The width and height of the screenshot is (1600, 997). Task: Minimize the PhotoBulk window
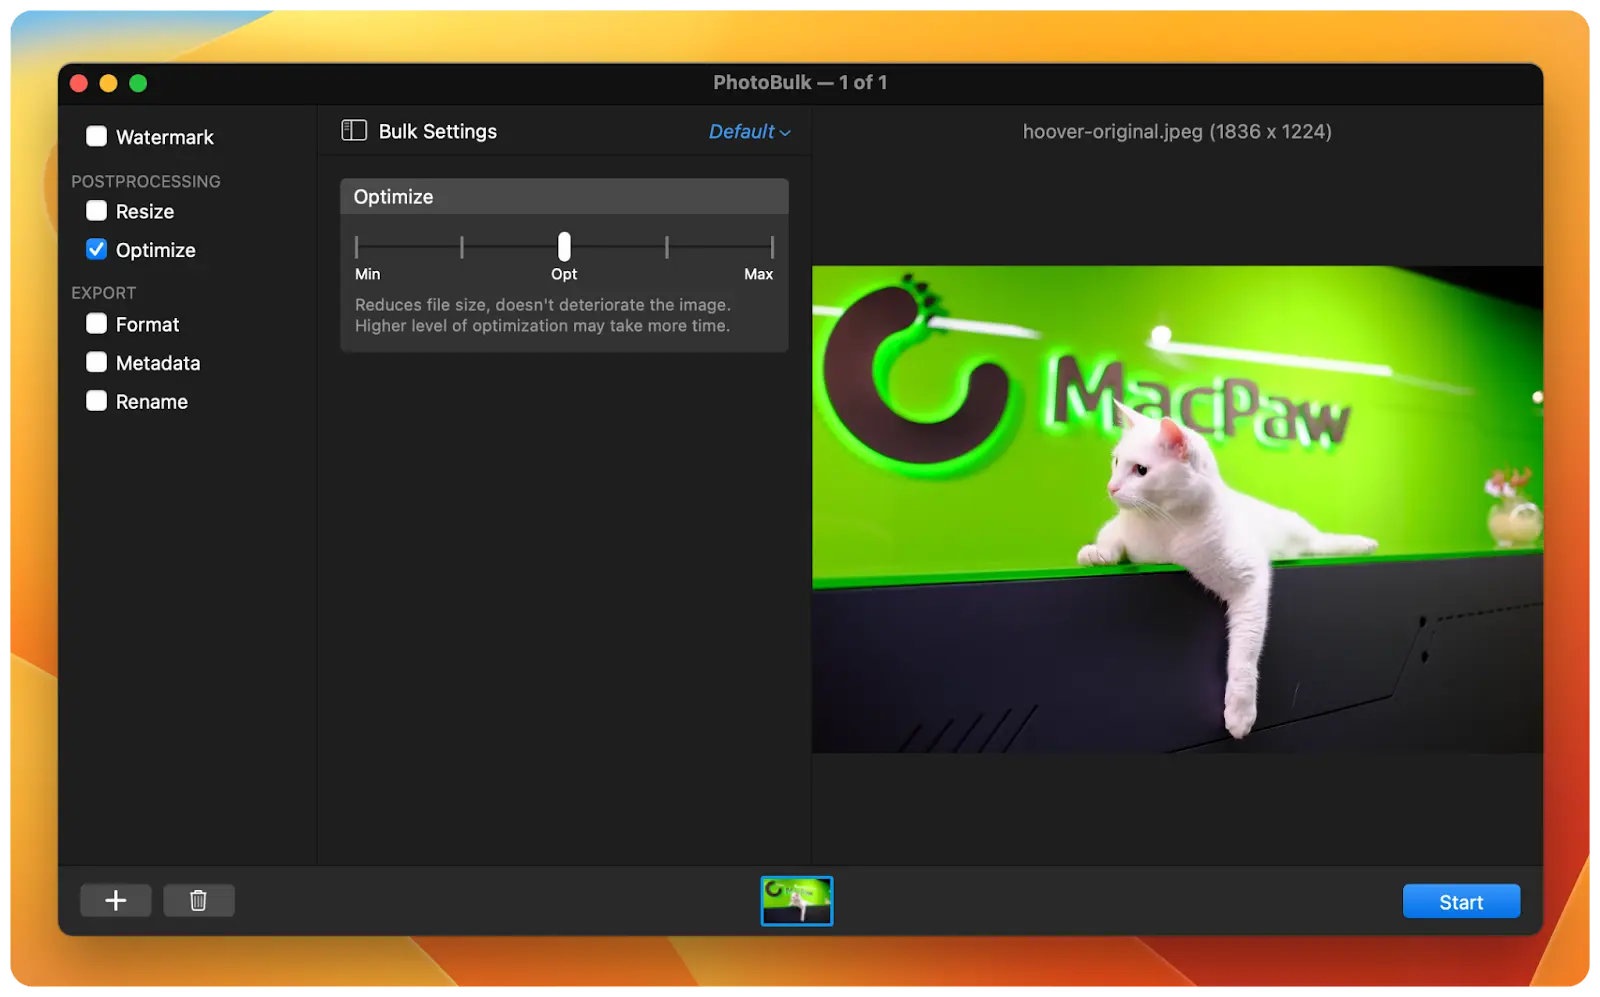tap(109, 83)
